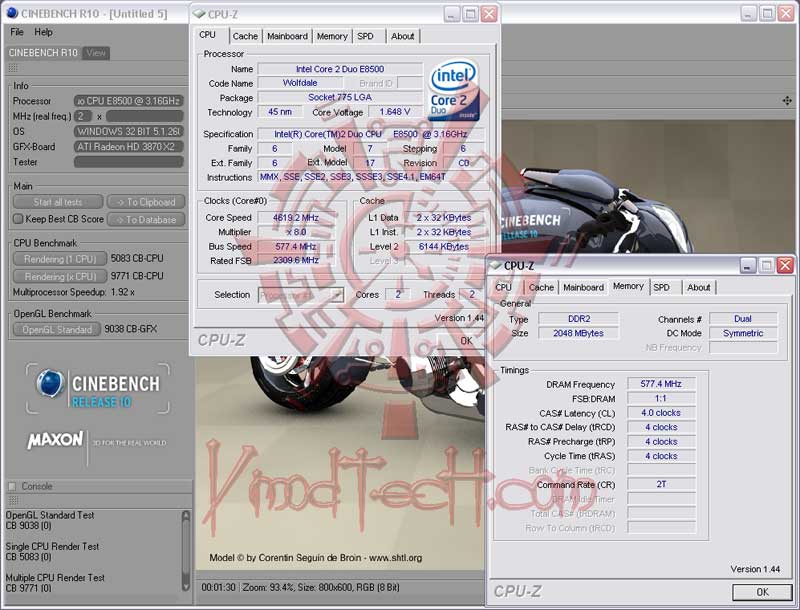
Task: Minimize the CPU-Z Memory window
Action: pyautogui.click(x=748, y=265)
